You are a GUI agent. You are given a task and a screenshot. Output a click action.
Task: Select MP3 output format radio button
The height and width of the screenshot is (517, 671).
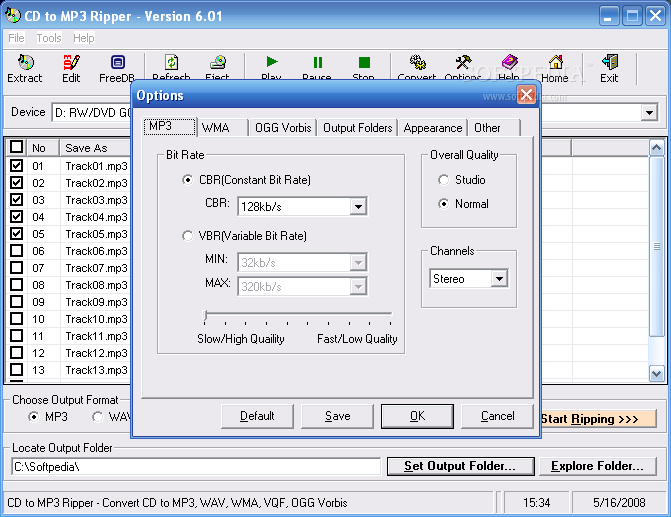pos(33,417)
